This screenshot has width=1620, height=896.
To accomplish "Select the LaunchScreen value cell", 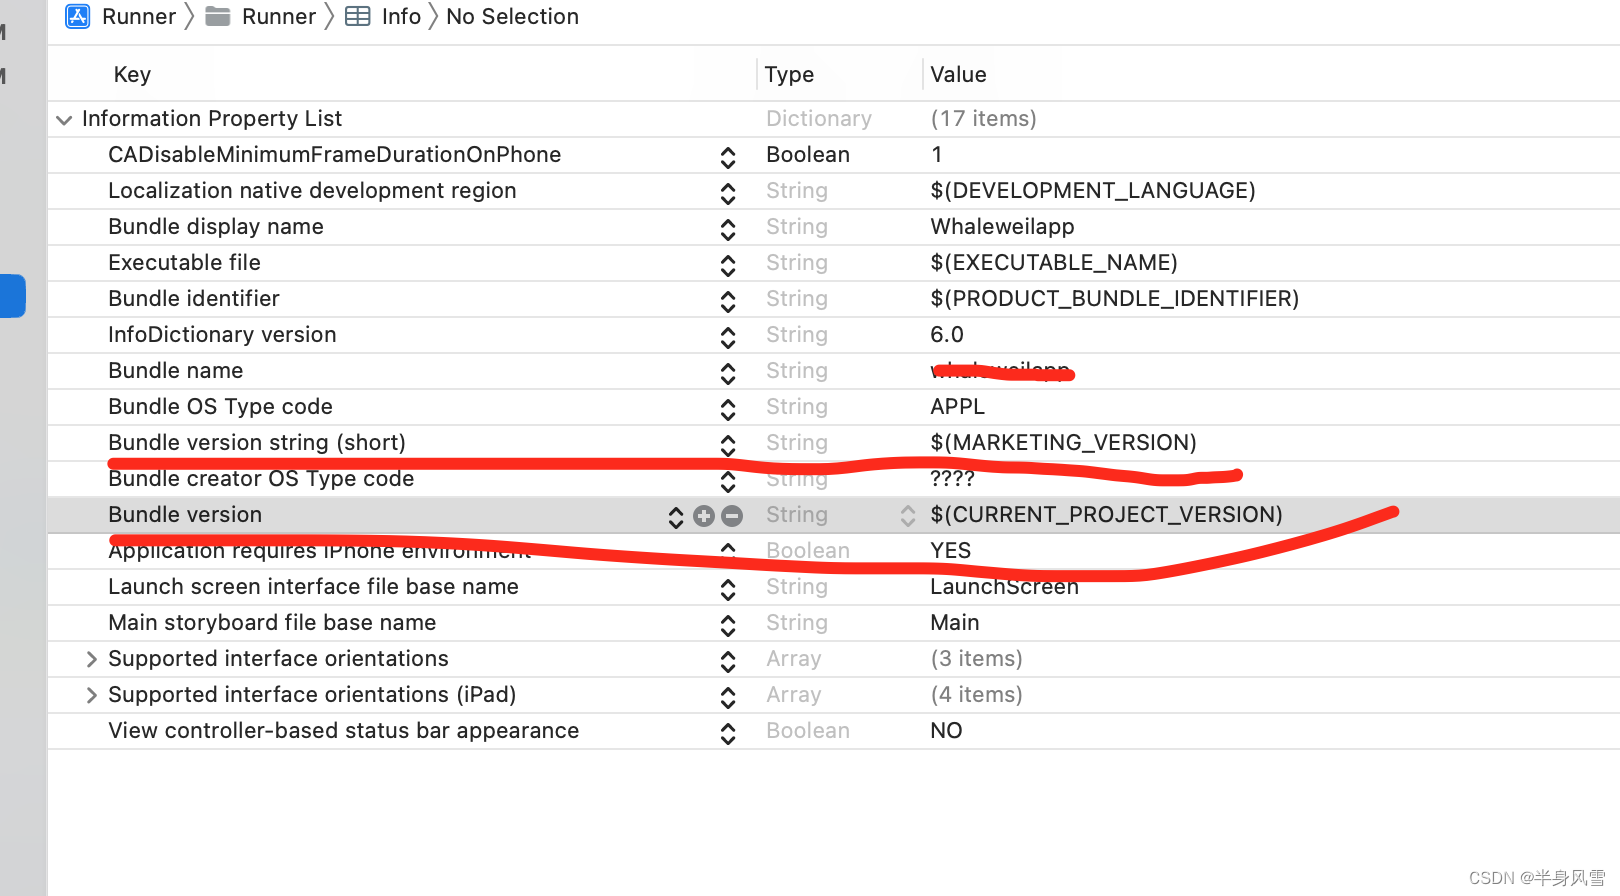I will pyautogui.click(x=1004, y=587).
